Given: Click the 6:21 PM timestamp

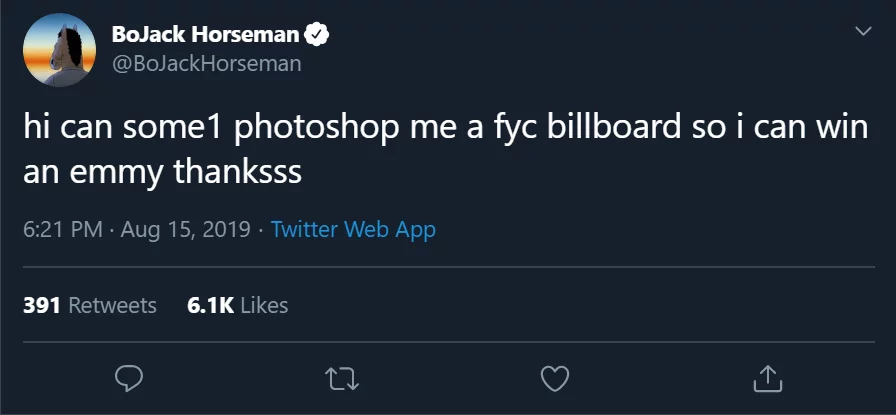Looking at the screenshot, I should (62, 229).
